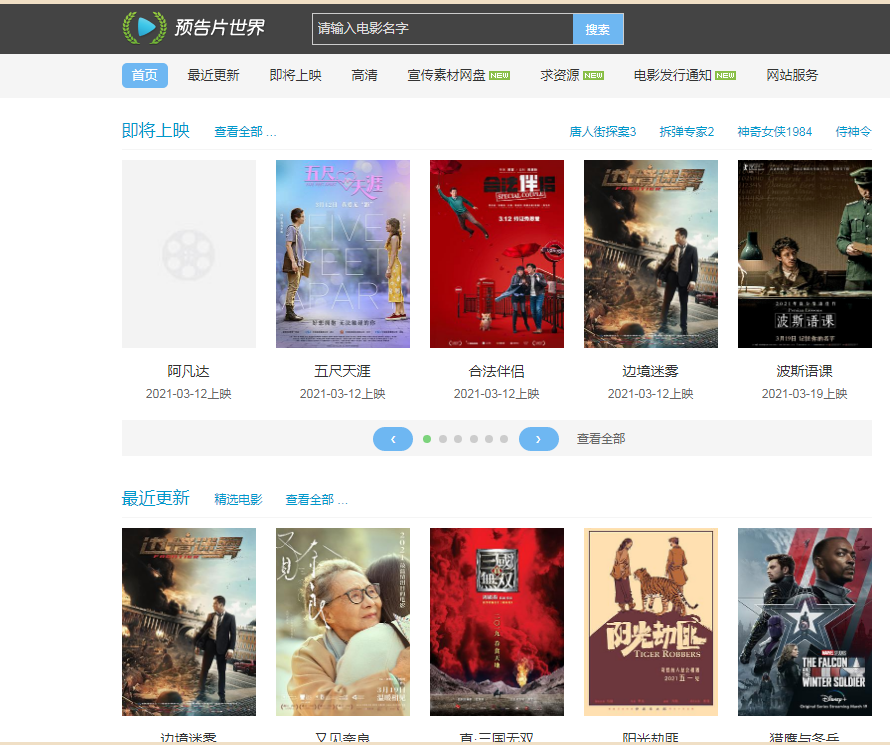The height and width of the screenshot is (745, 890).
Task: Select the first green carousel dot
Action: [427, 439]
